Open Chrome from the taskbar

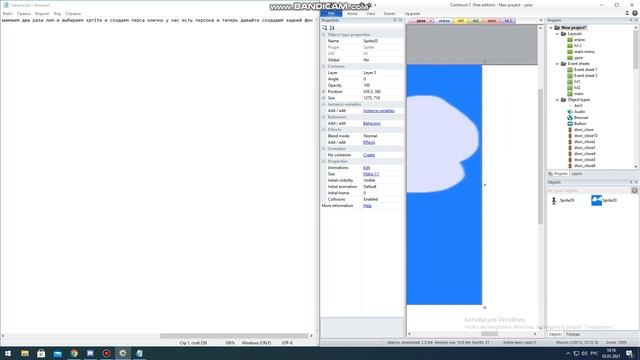pos(74,353)
